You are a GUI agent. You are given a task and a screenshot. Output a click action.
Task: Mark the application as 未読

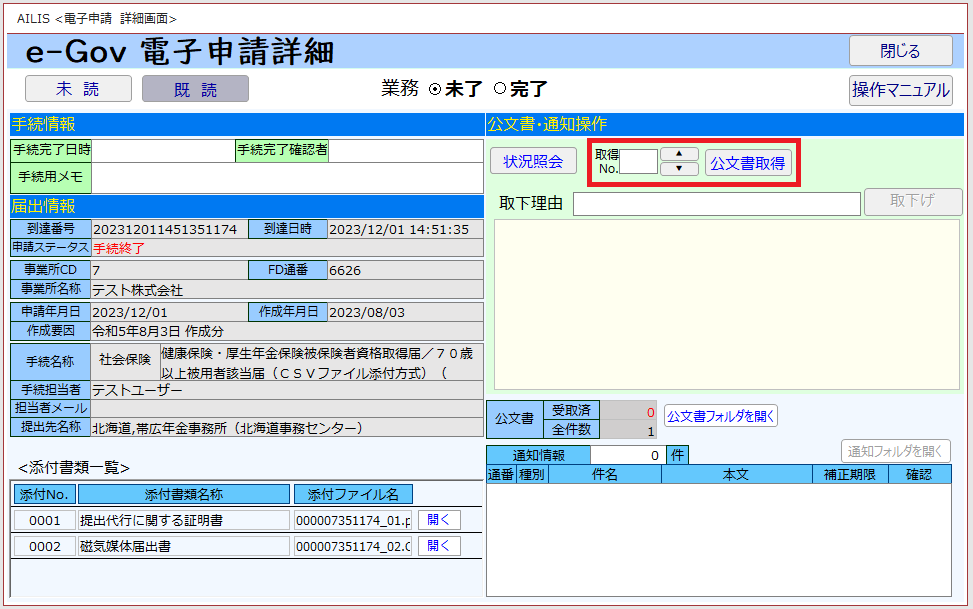78,89
